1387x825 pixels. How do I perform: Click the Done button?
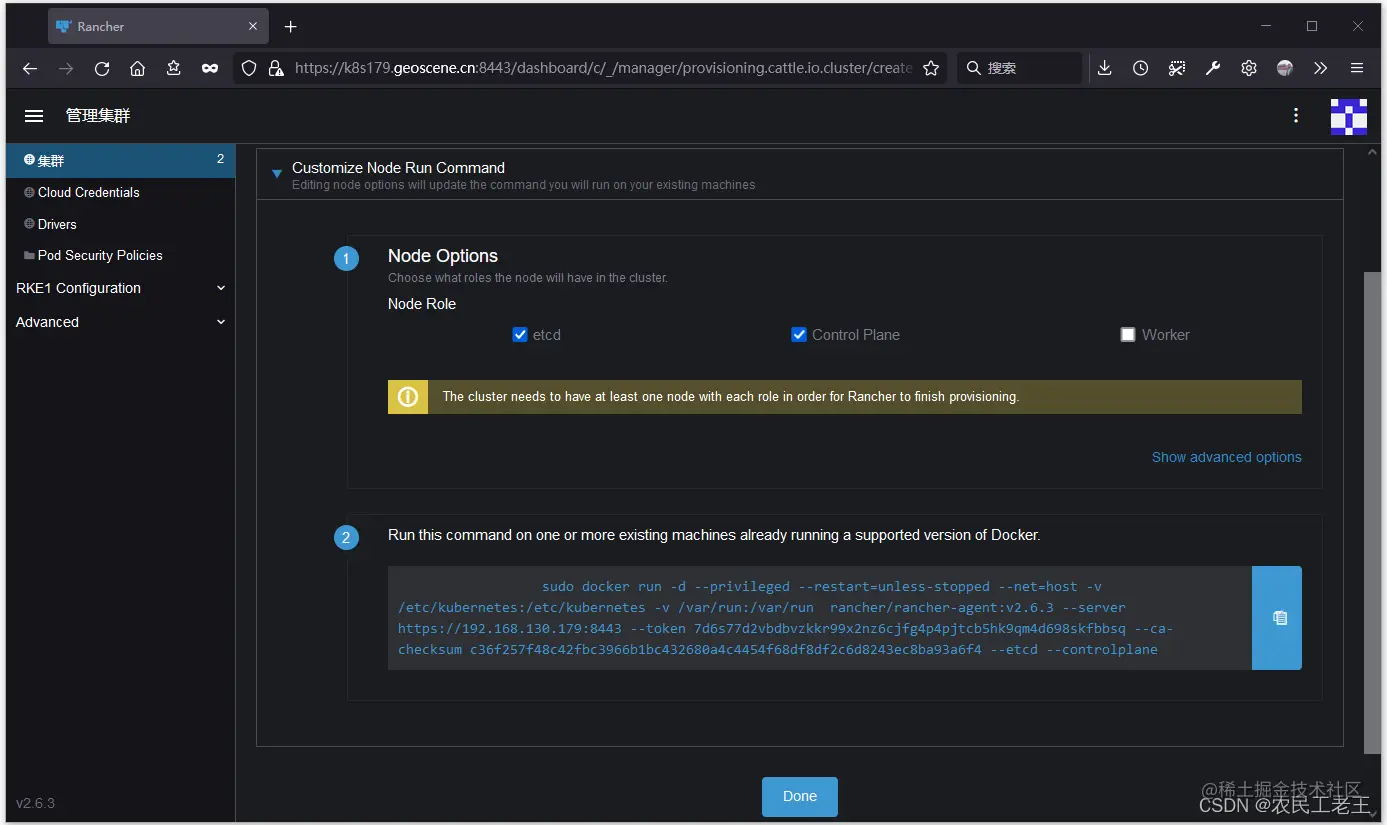pyautogui.click(x=800, y=797)
